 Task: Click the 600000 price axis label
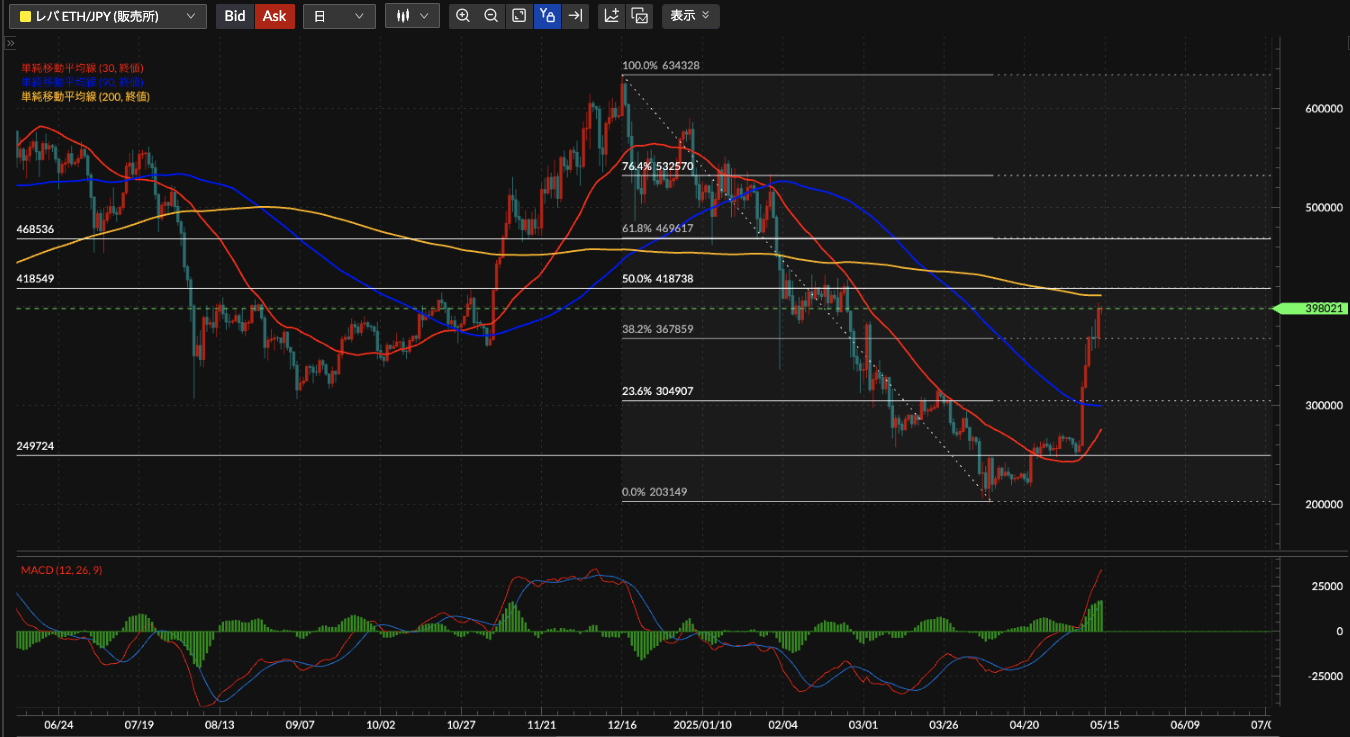coord(1322,108)
